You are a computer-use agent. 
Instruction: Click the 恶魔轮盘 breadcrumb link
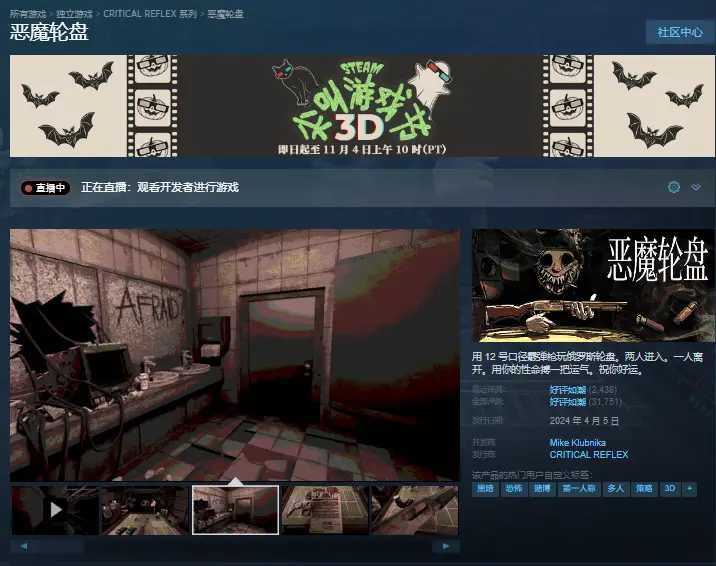225,14
